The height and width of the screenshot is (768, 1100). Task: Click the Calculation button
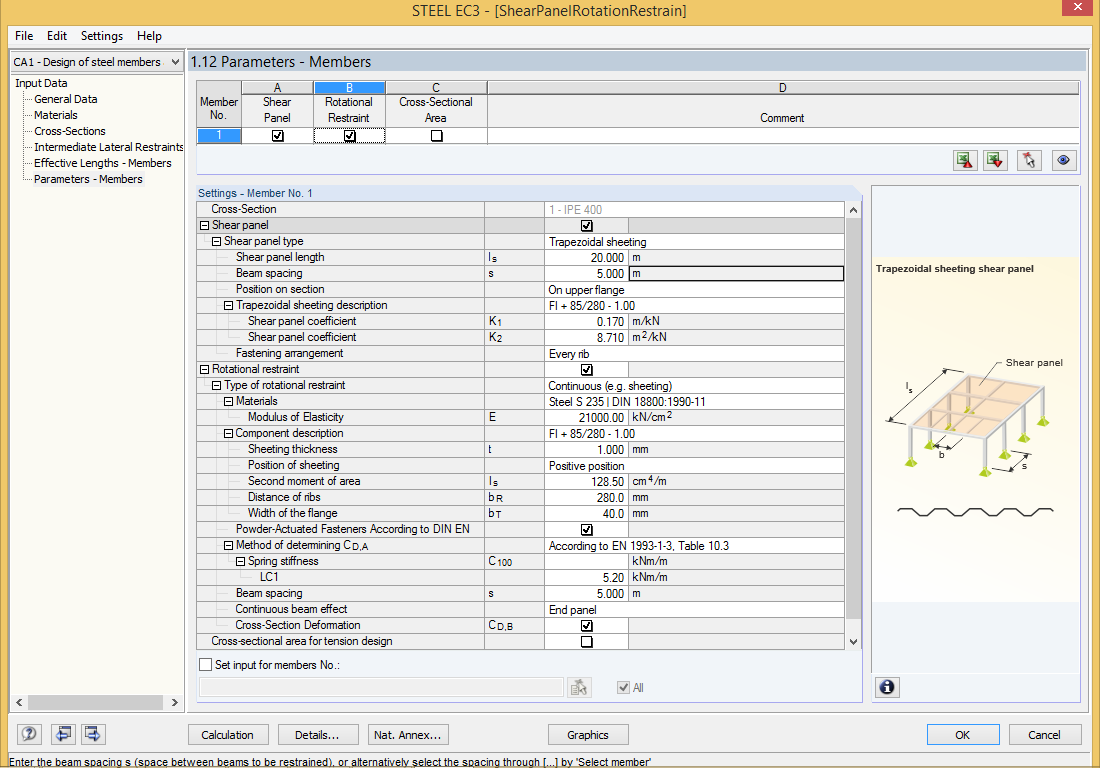click(228, 735)
